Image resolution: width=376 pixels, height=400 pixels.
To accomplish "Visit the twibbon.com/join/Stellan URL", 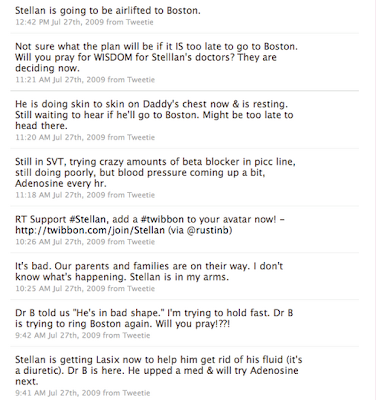I will [90, 230].
